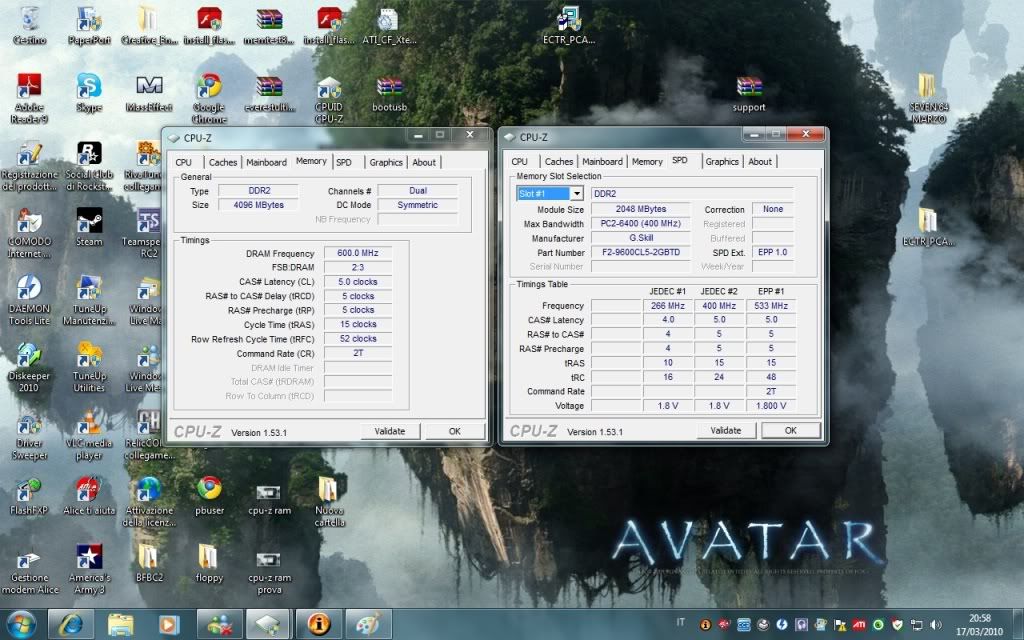Screen dimensions: 1024x640
Task: Click the Part Number field F2-9600CL5-2GBTD
Action: coord(639,253)
